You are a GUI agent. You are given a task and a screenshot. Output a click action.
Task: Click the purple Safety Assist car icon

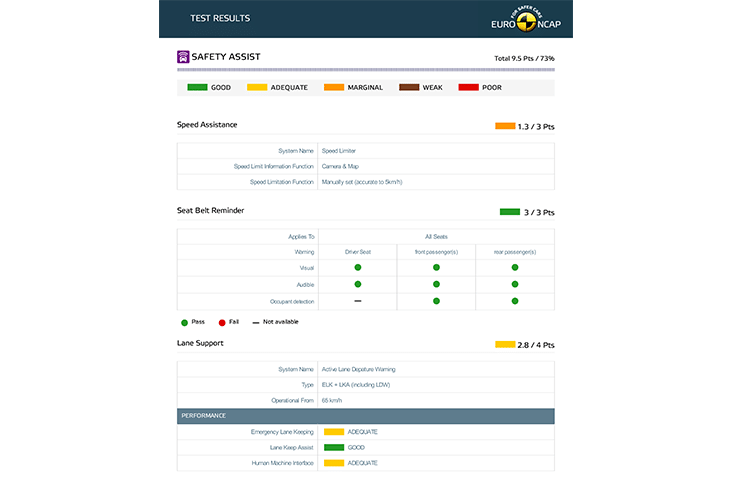183,57
